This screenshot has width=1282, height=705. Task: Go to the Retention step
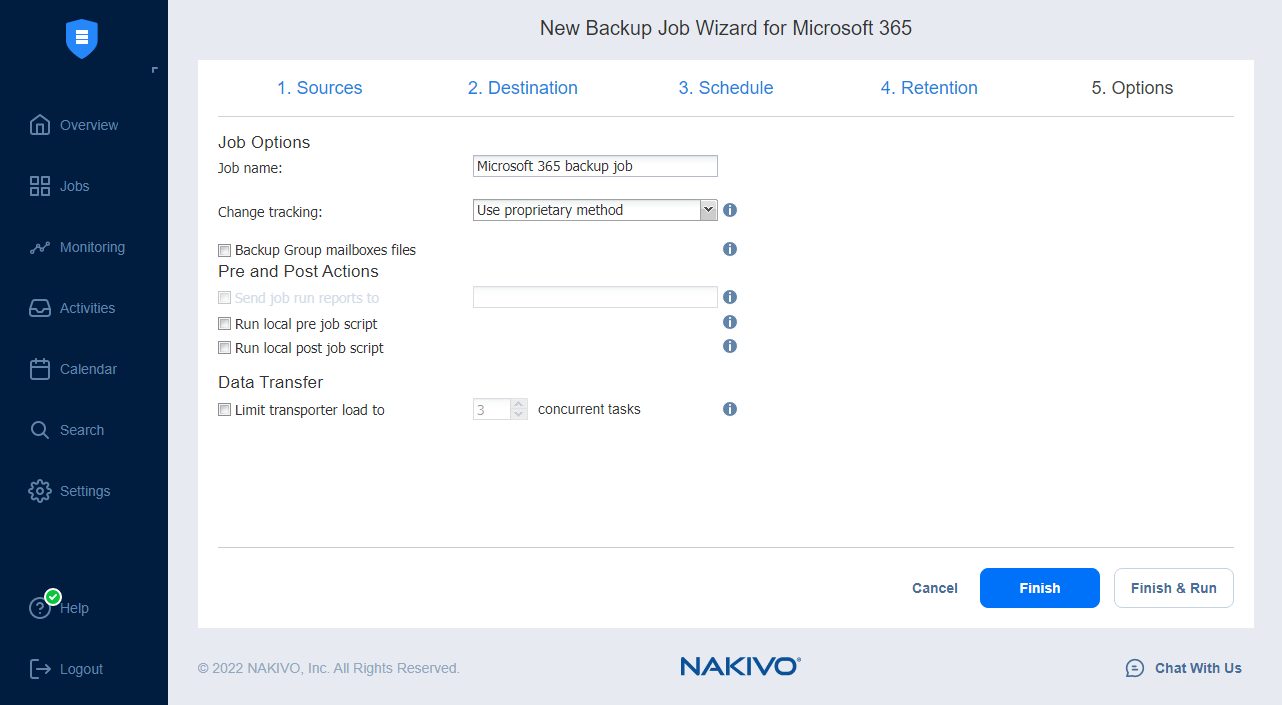point(929,88)
